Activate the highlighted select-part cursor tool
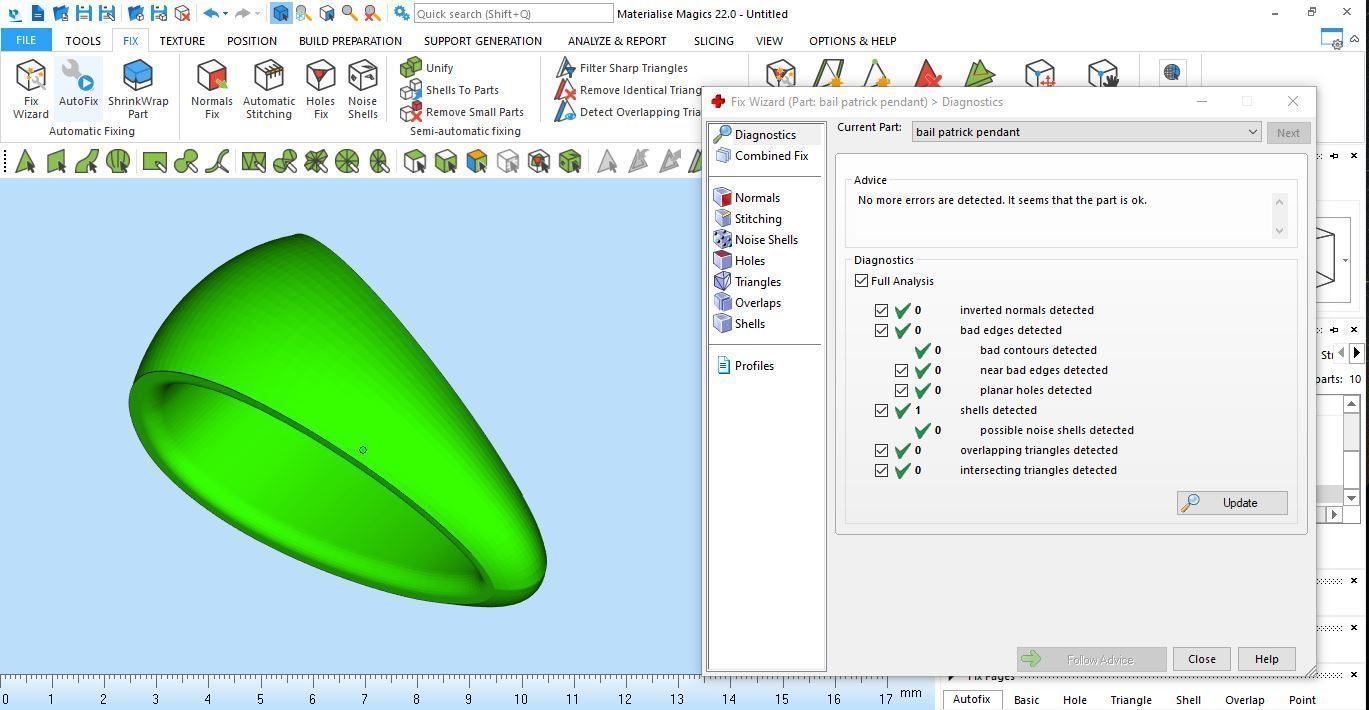 click(x=280, y=14)
